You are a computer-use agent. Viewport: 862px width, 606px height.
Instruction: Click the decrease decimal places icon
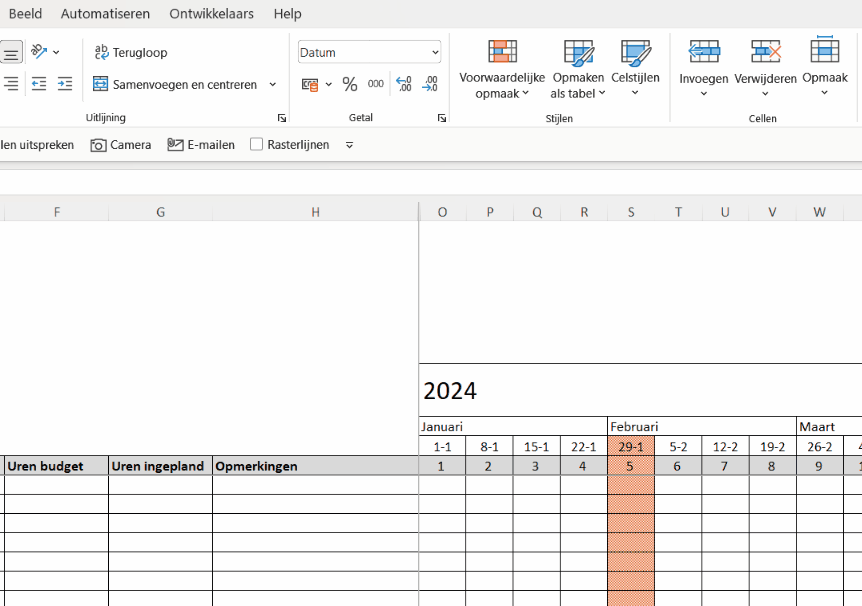[430, 84]
